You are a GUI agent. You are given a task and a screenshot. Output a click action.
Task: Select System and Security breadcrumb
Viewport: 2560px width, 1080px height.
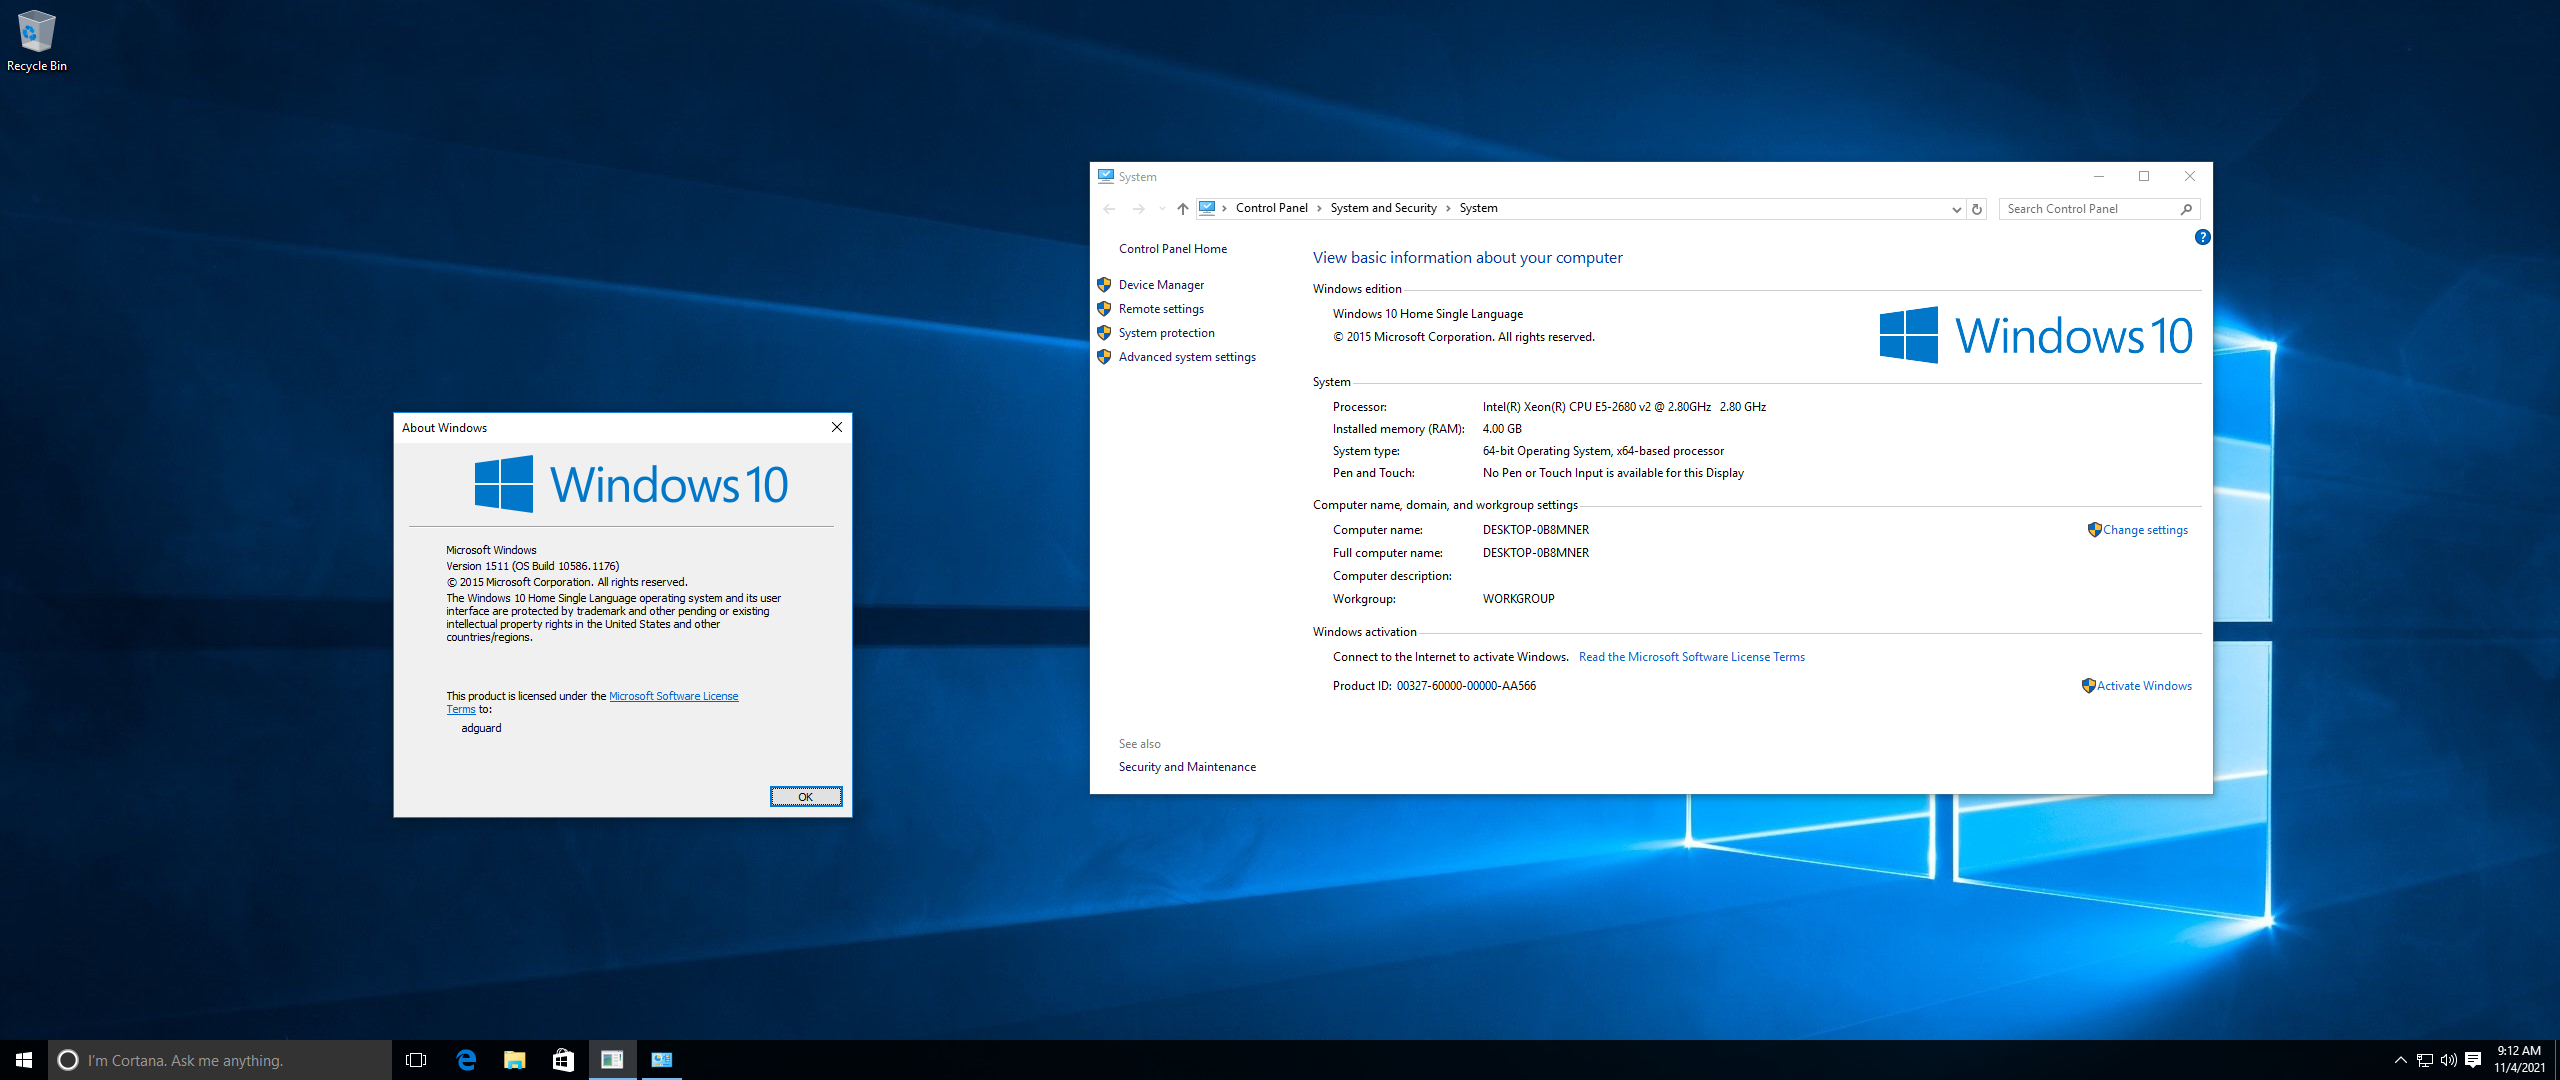(1383, 208)
